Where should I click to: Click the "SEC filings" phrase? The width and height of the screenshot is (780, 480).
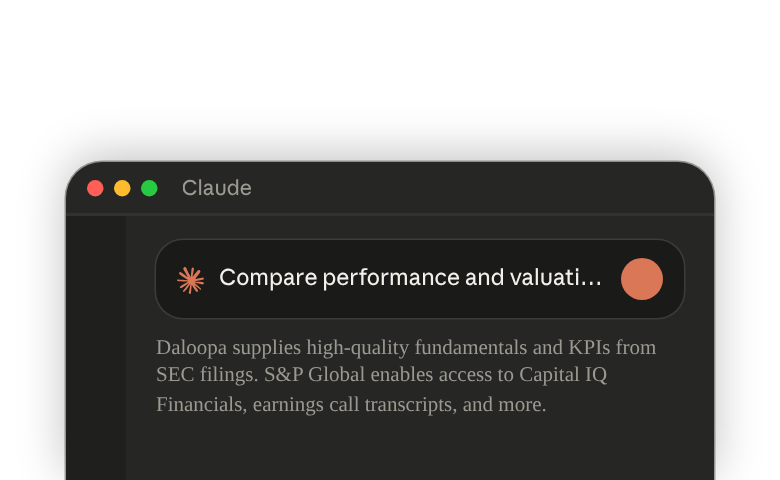click(207, 375)
